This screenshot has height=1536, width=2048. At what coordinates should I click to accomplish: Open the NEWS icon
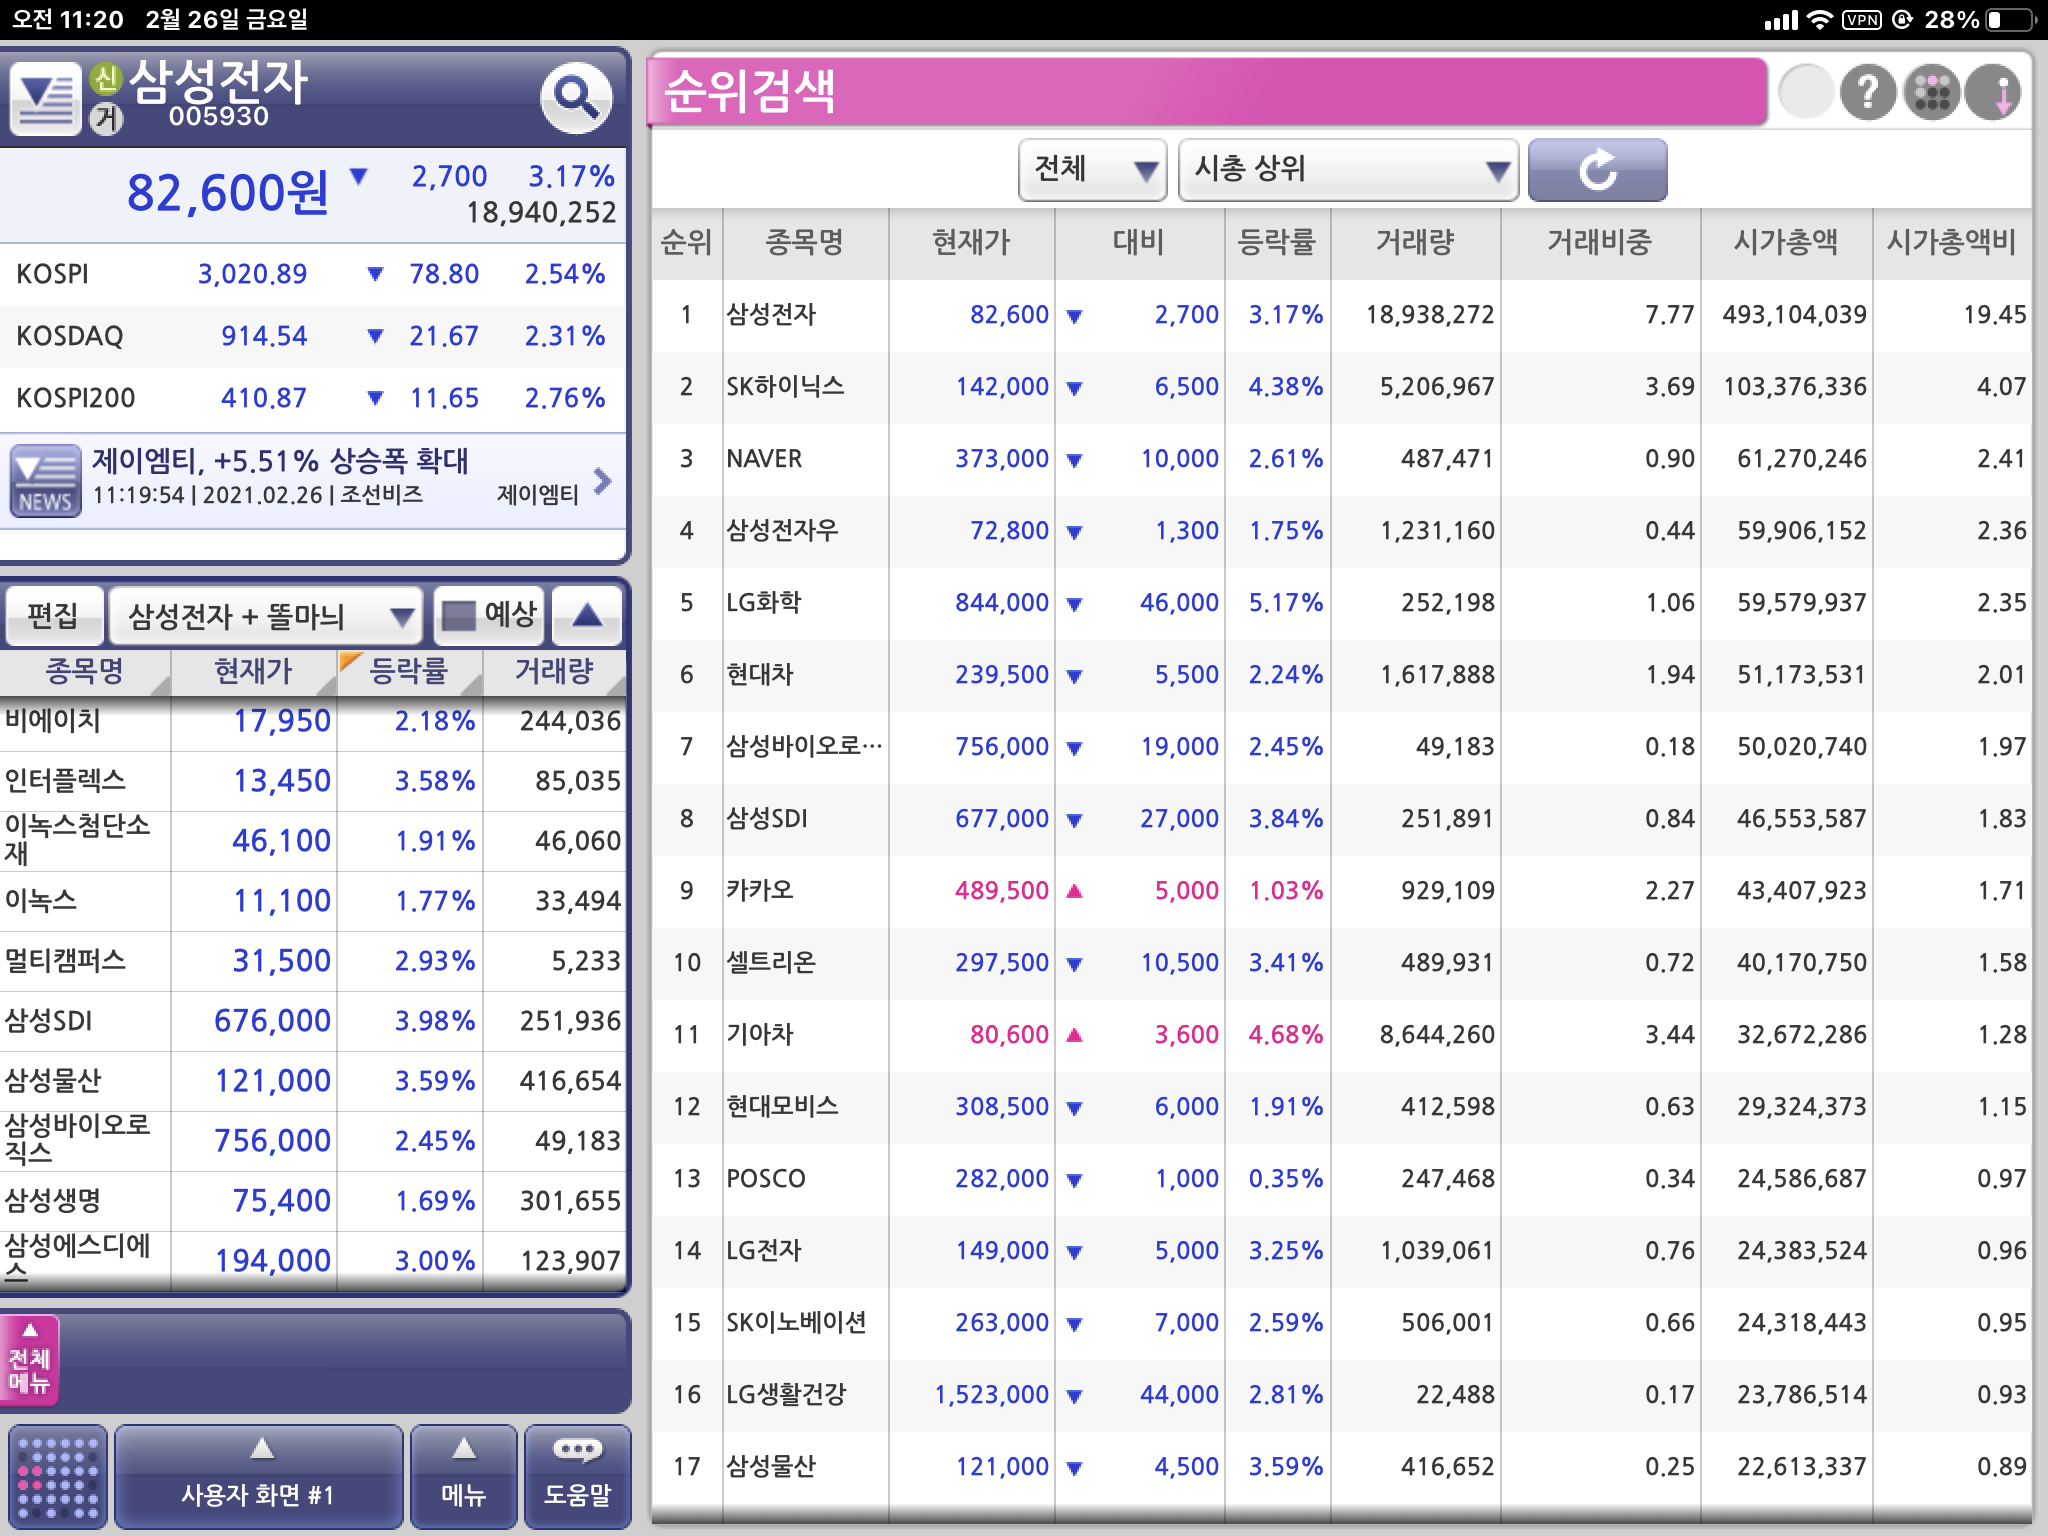tap(45, 480)
